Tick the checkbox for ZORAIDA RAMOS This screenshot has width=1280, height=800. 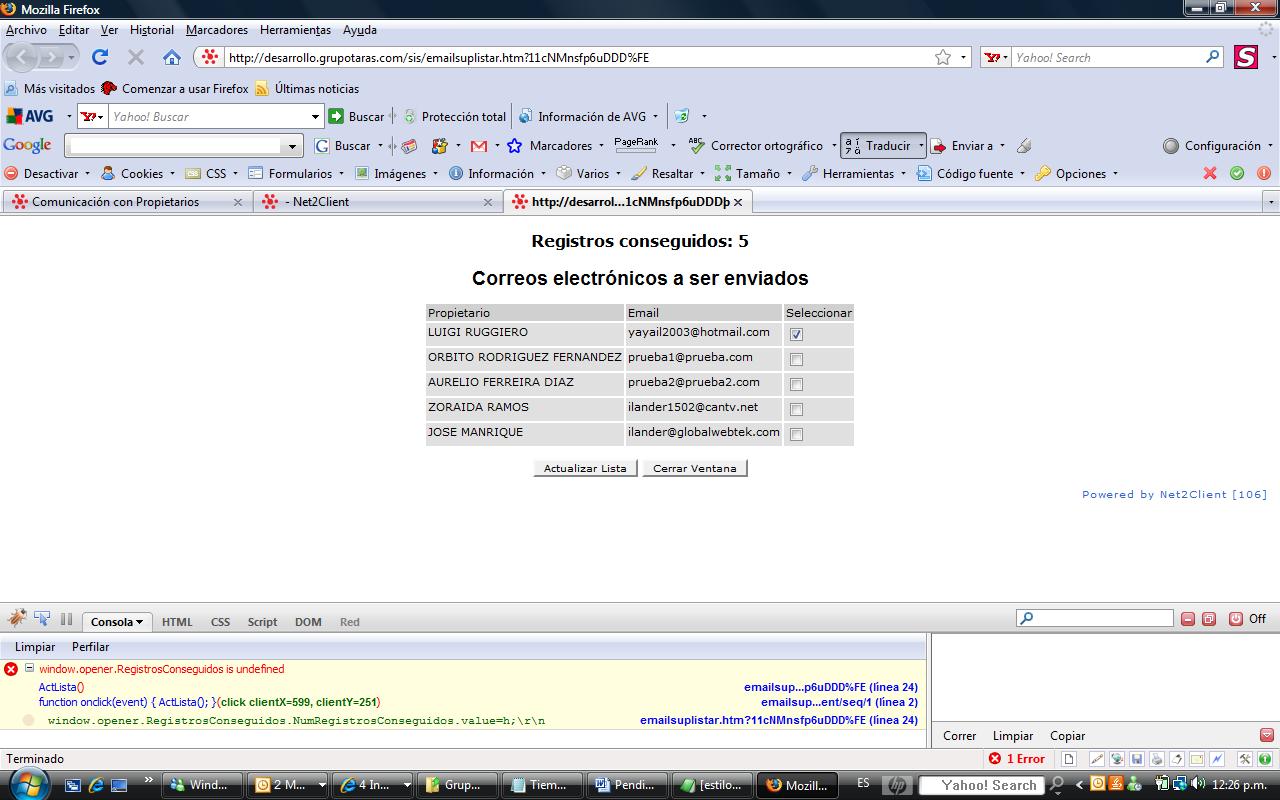796,410
